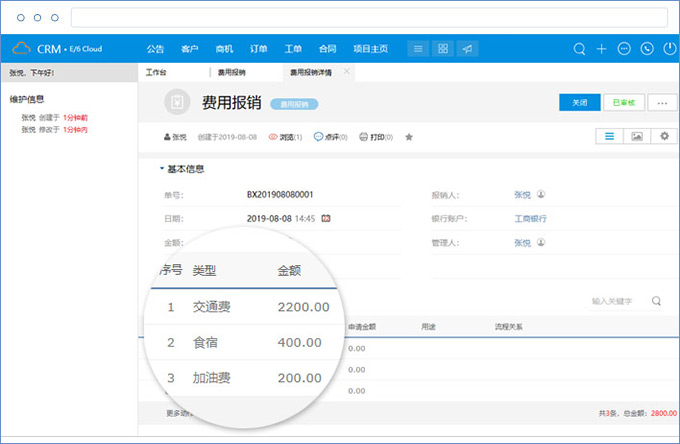
Task: Click the blue 关闭 button
Action: pos(579,103)
